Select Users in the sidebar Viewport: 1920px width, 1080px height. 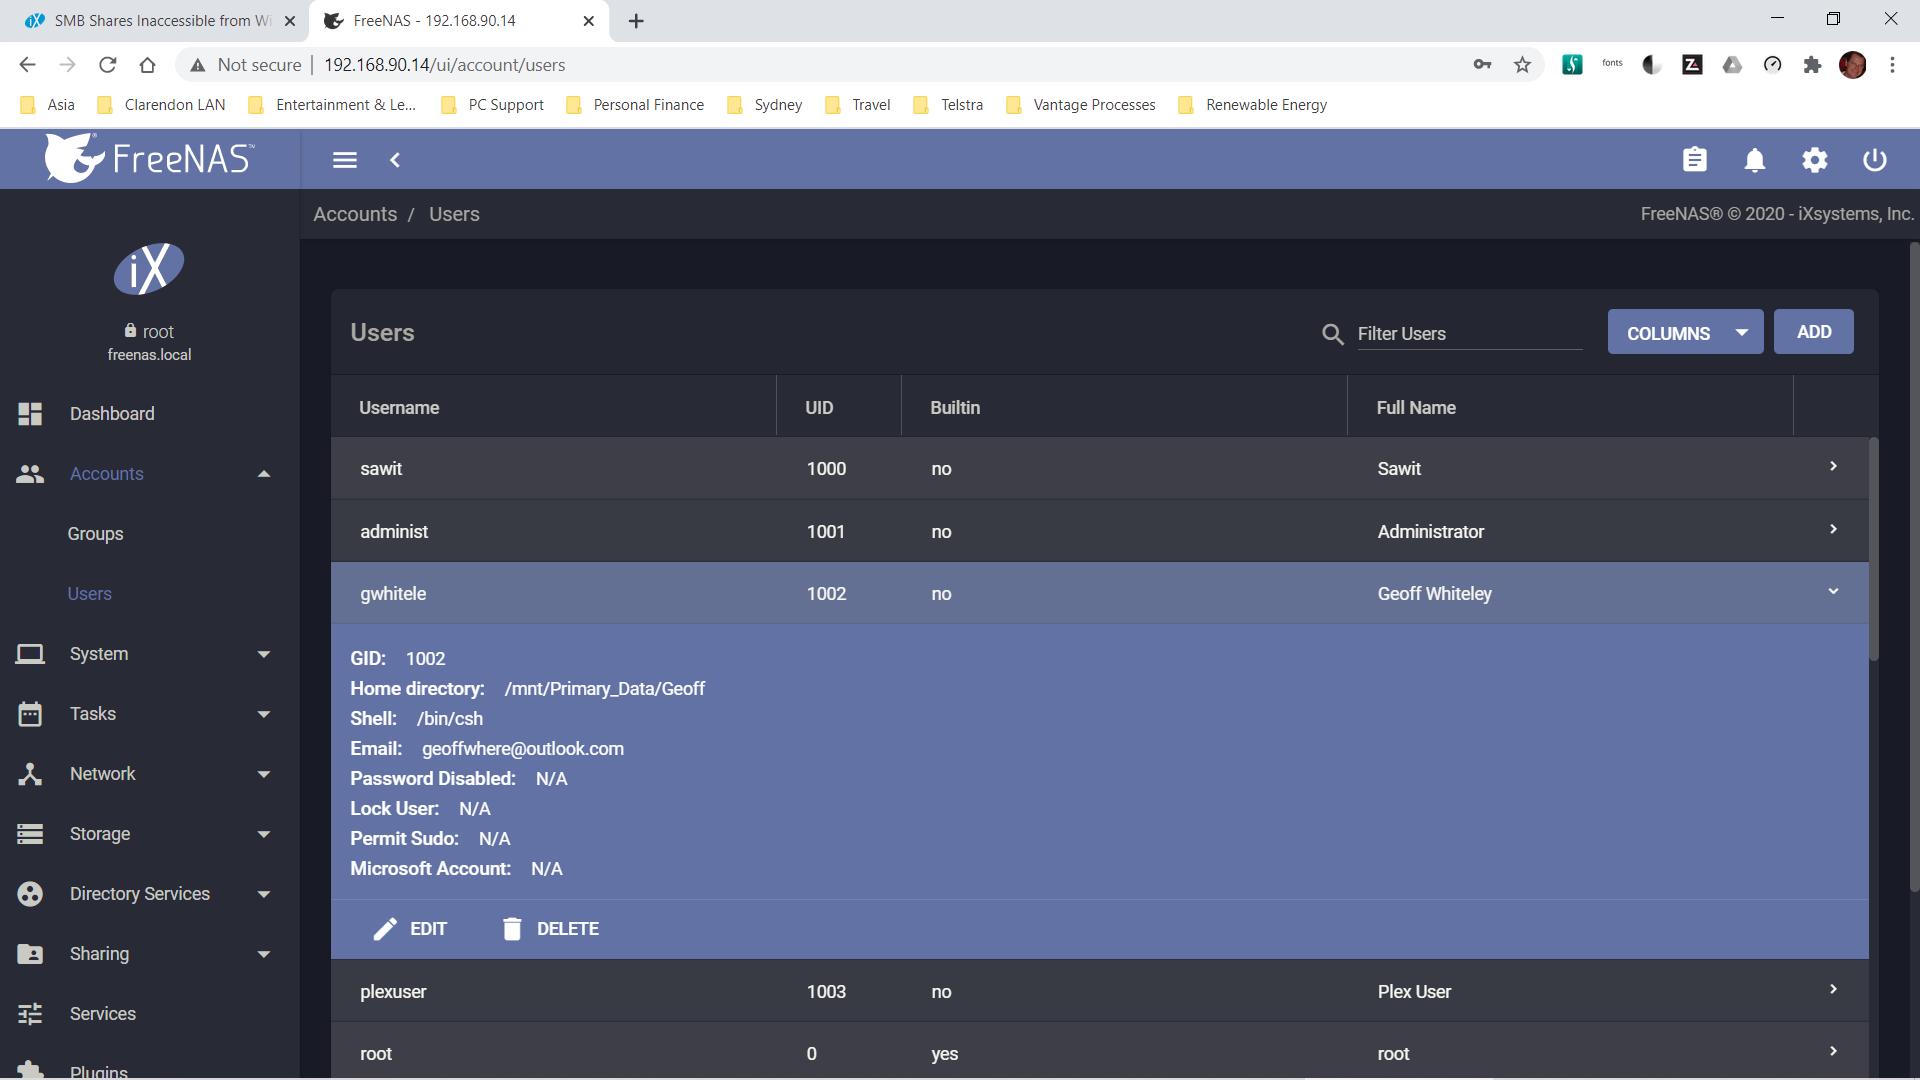[89, 594]
